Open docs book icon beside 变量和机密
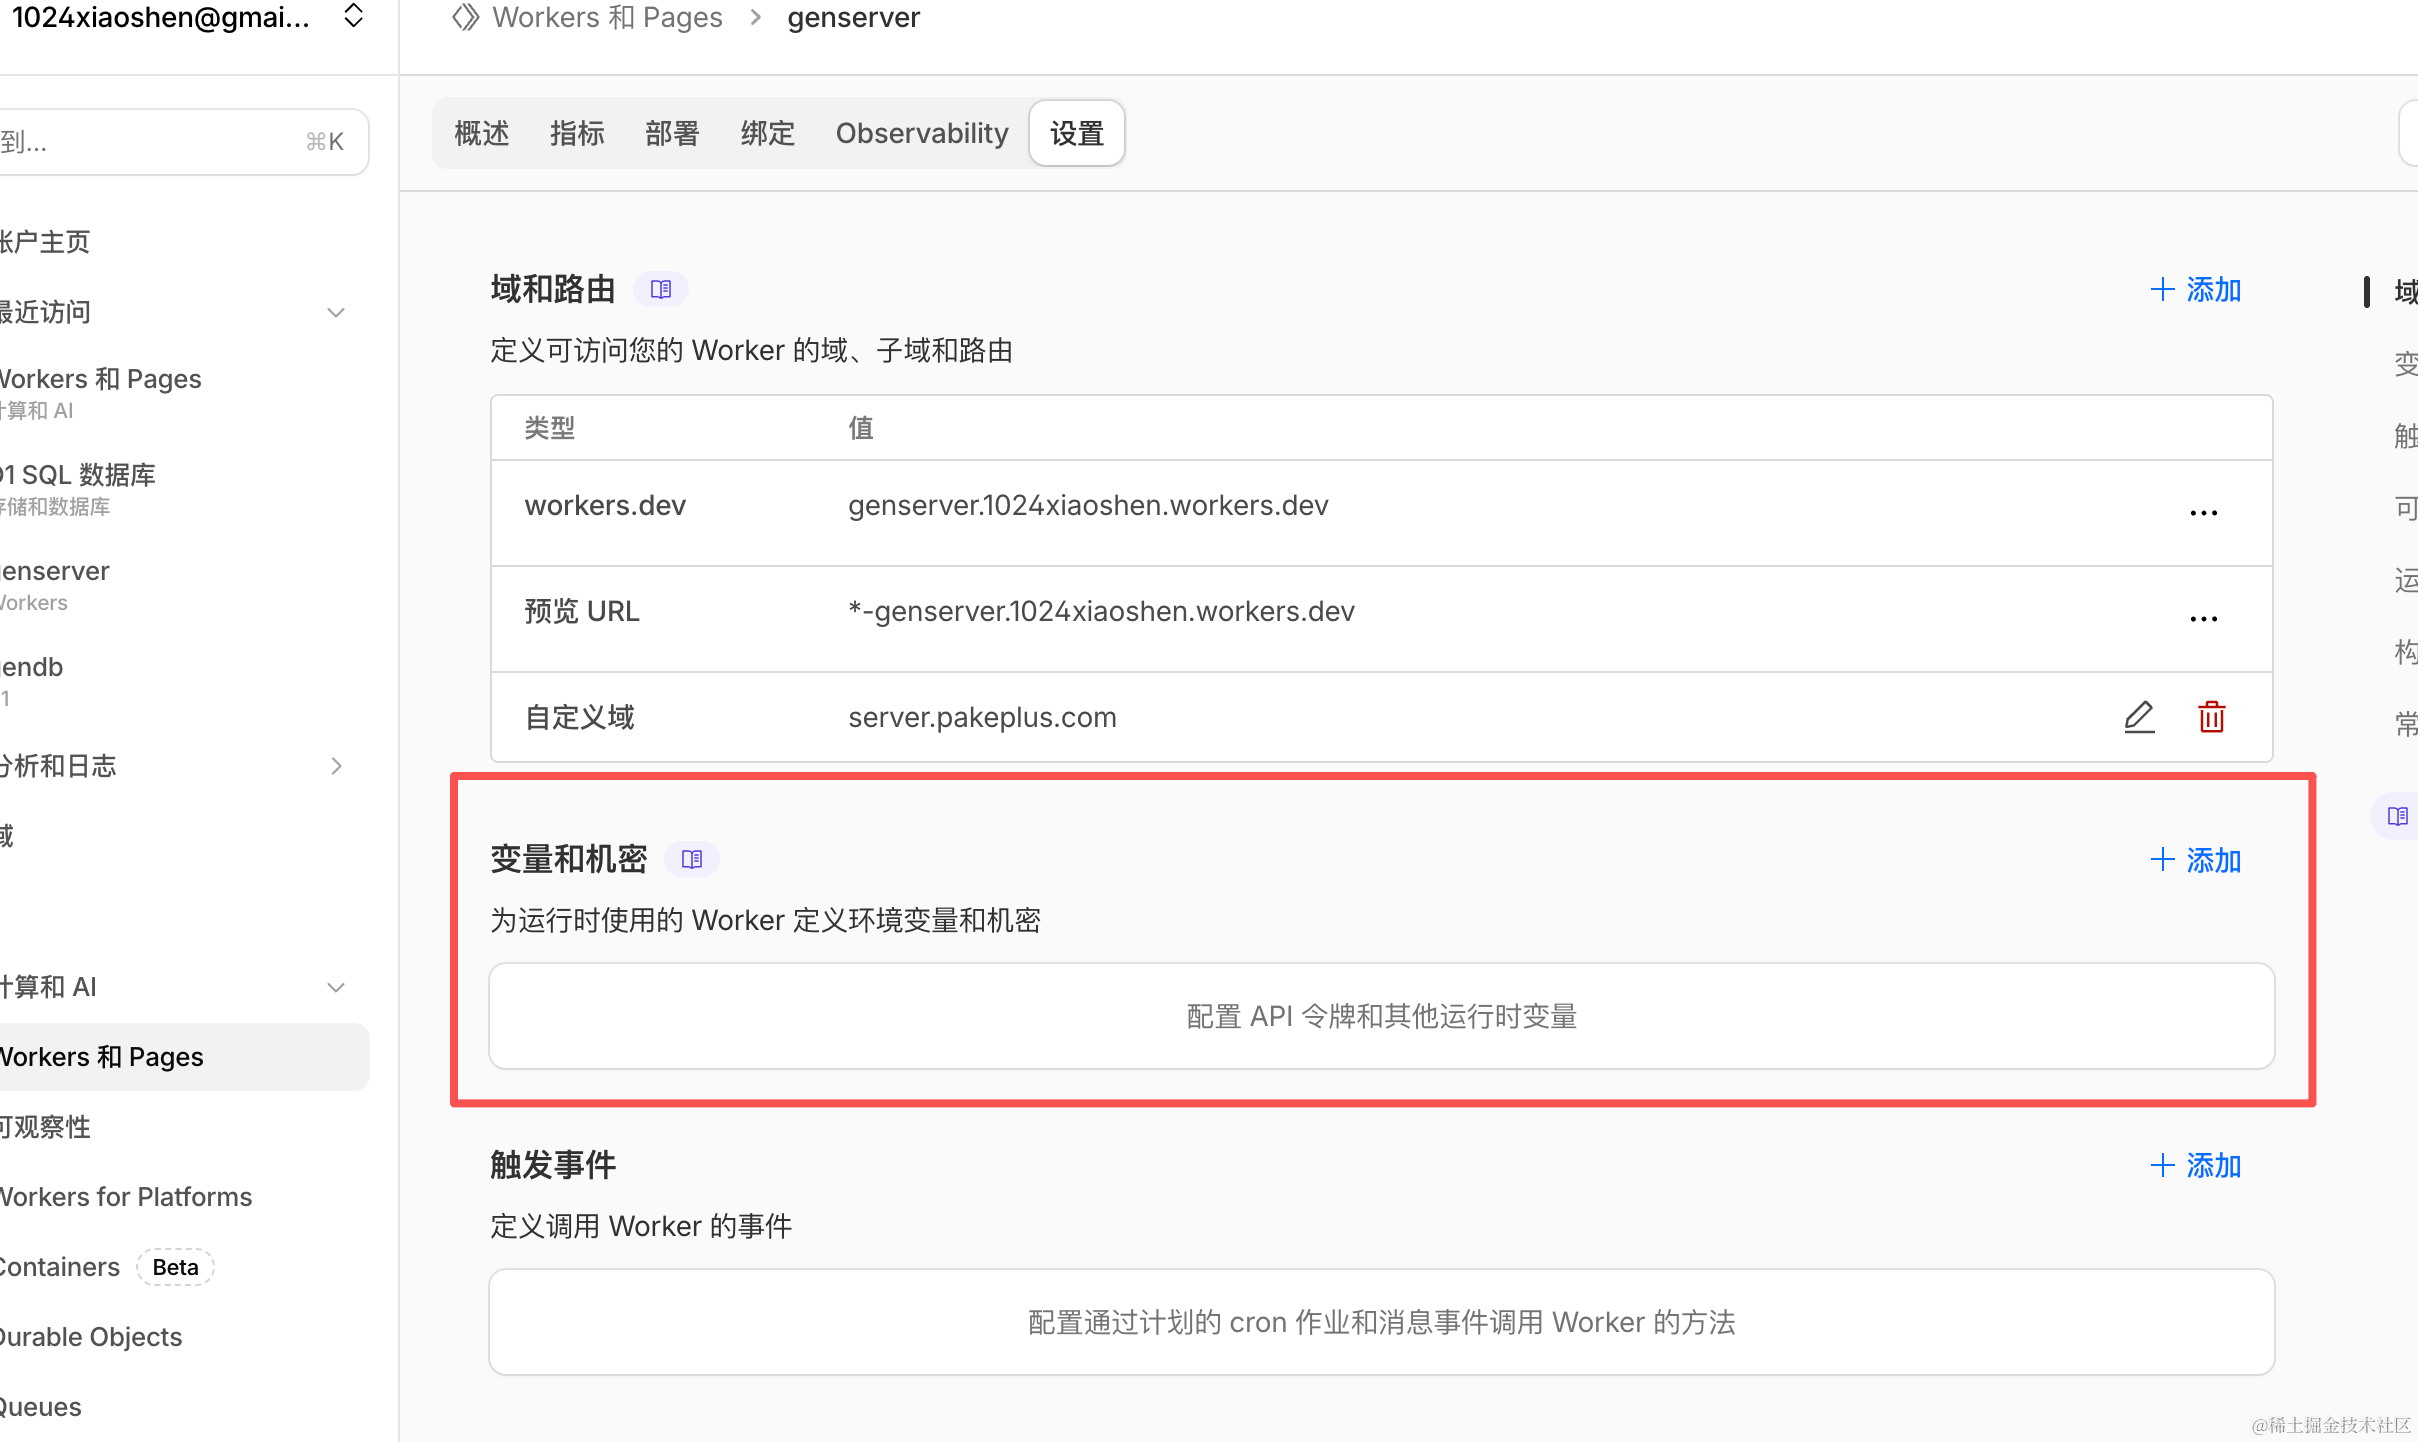Viewport: 2418px width, 1442px height. [x=691, y=859]
